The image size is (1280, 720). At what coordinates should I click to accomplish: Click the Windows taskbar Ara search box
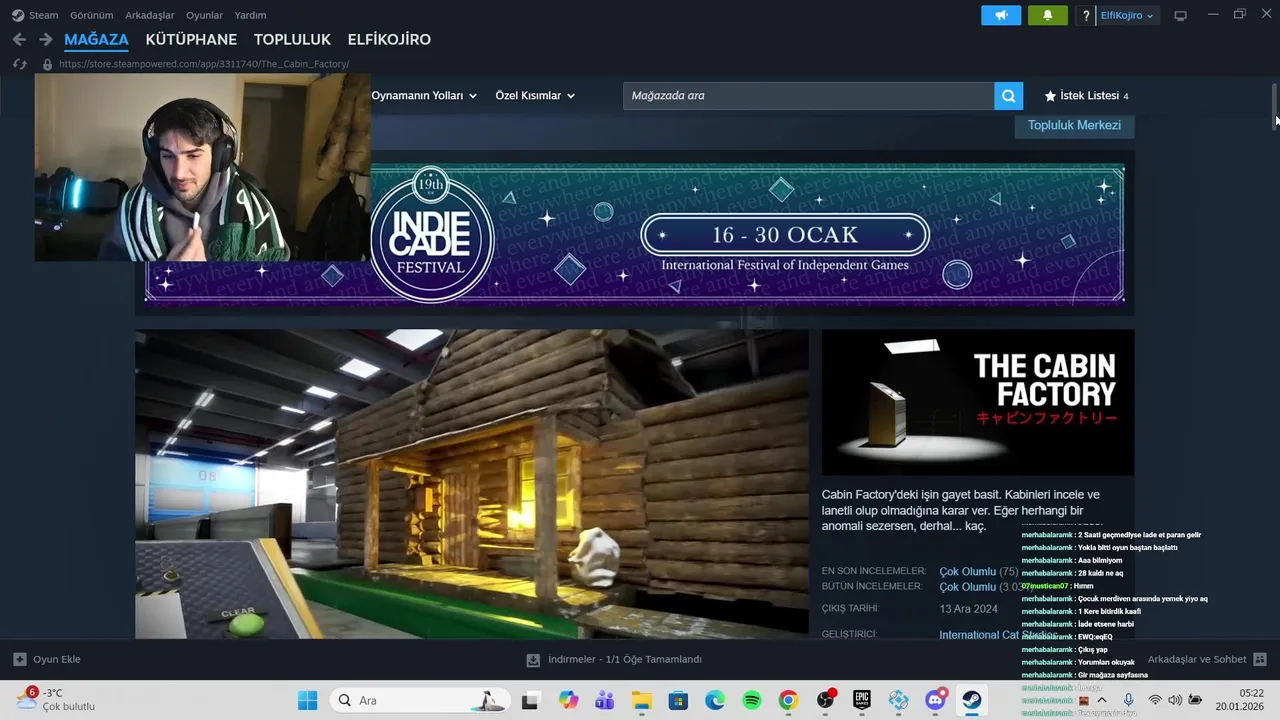click(x=418, y=700)
